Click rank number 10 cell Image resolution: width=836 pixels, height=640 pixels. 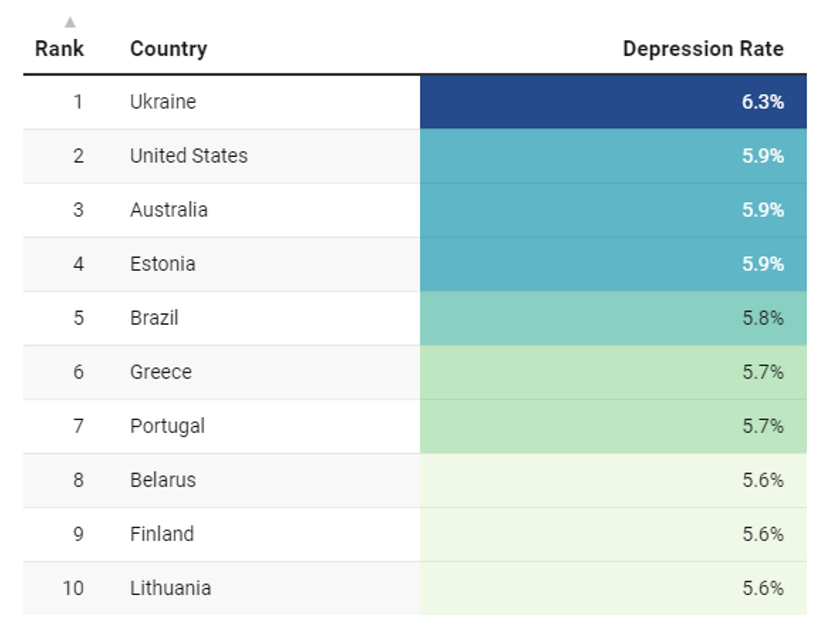click(73, 588)
